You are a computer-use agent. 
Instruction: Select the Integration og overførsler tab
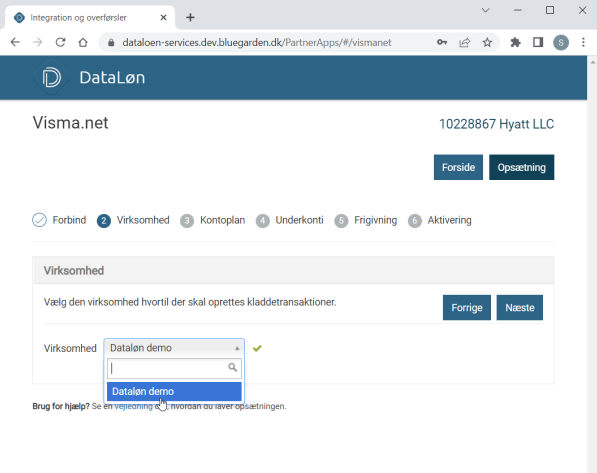pos(90,18)
